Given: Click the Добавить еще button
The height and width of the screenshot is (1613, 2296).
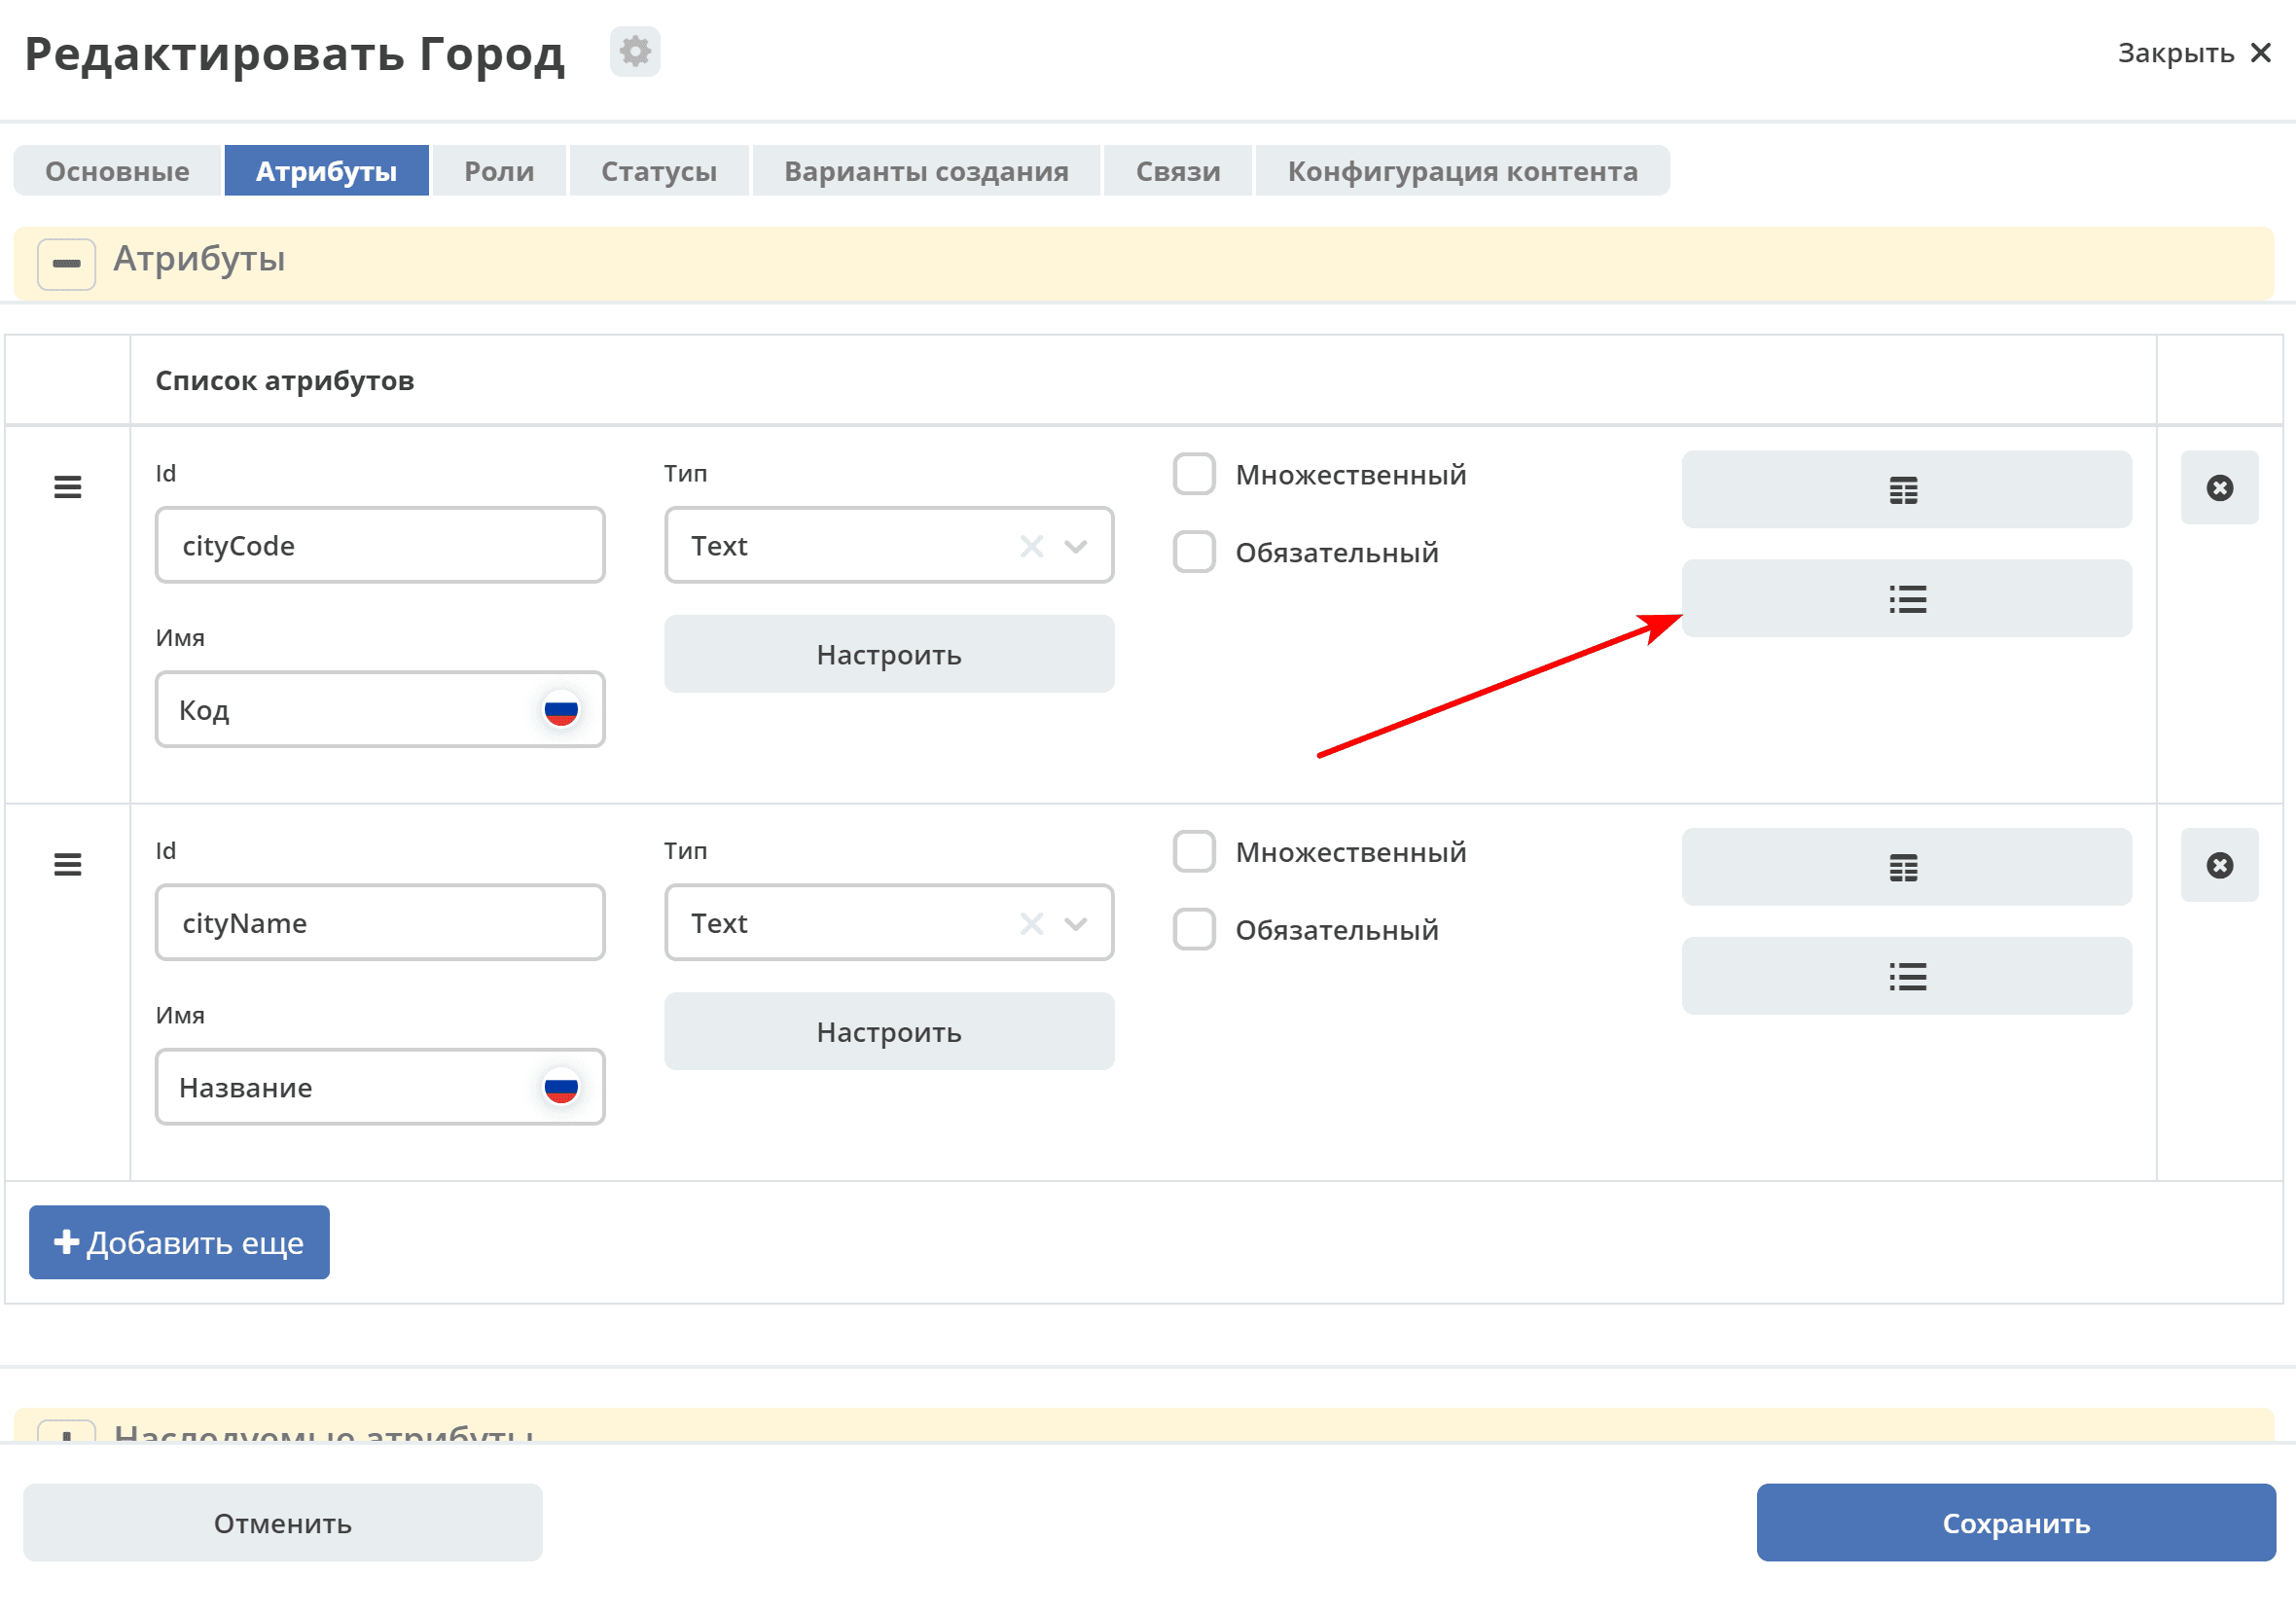Looking at the screenshot, I should (179, 1242).
